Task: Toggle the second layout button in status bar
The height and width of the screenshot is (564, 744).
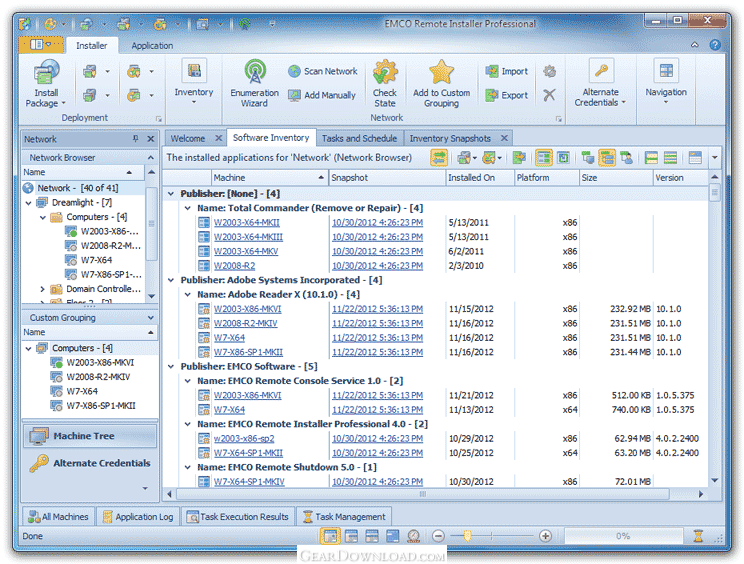Action: (352, 536)
